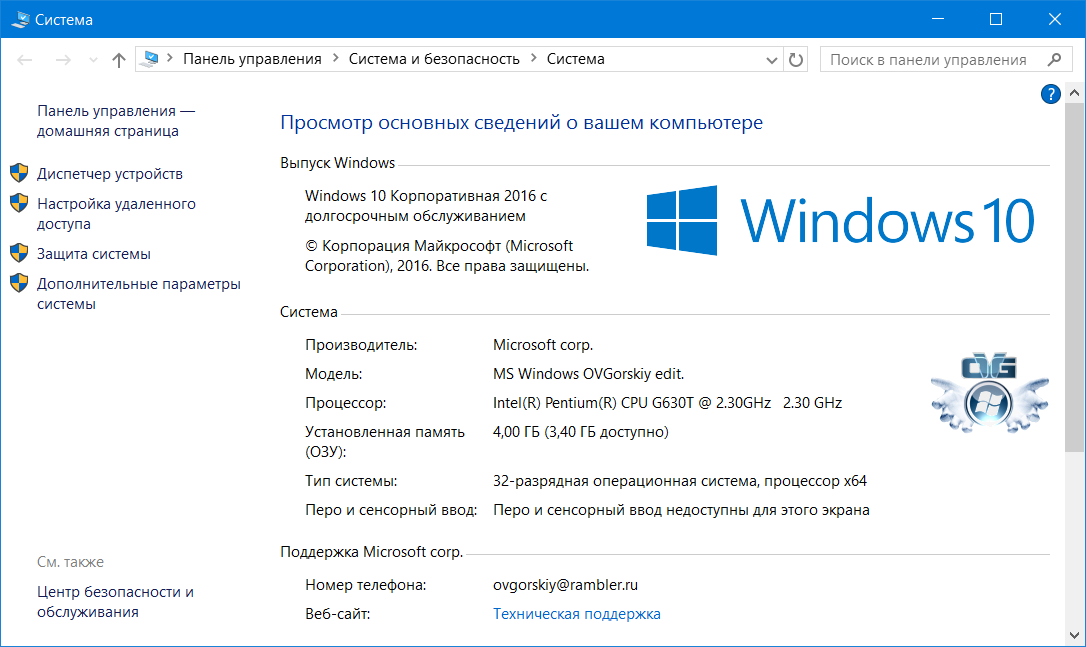
Task: Click the vertical scrollbar down arrow
Action: pyautogui.click(x=1075, y=635)
